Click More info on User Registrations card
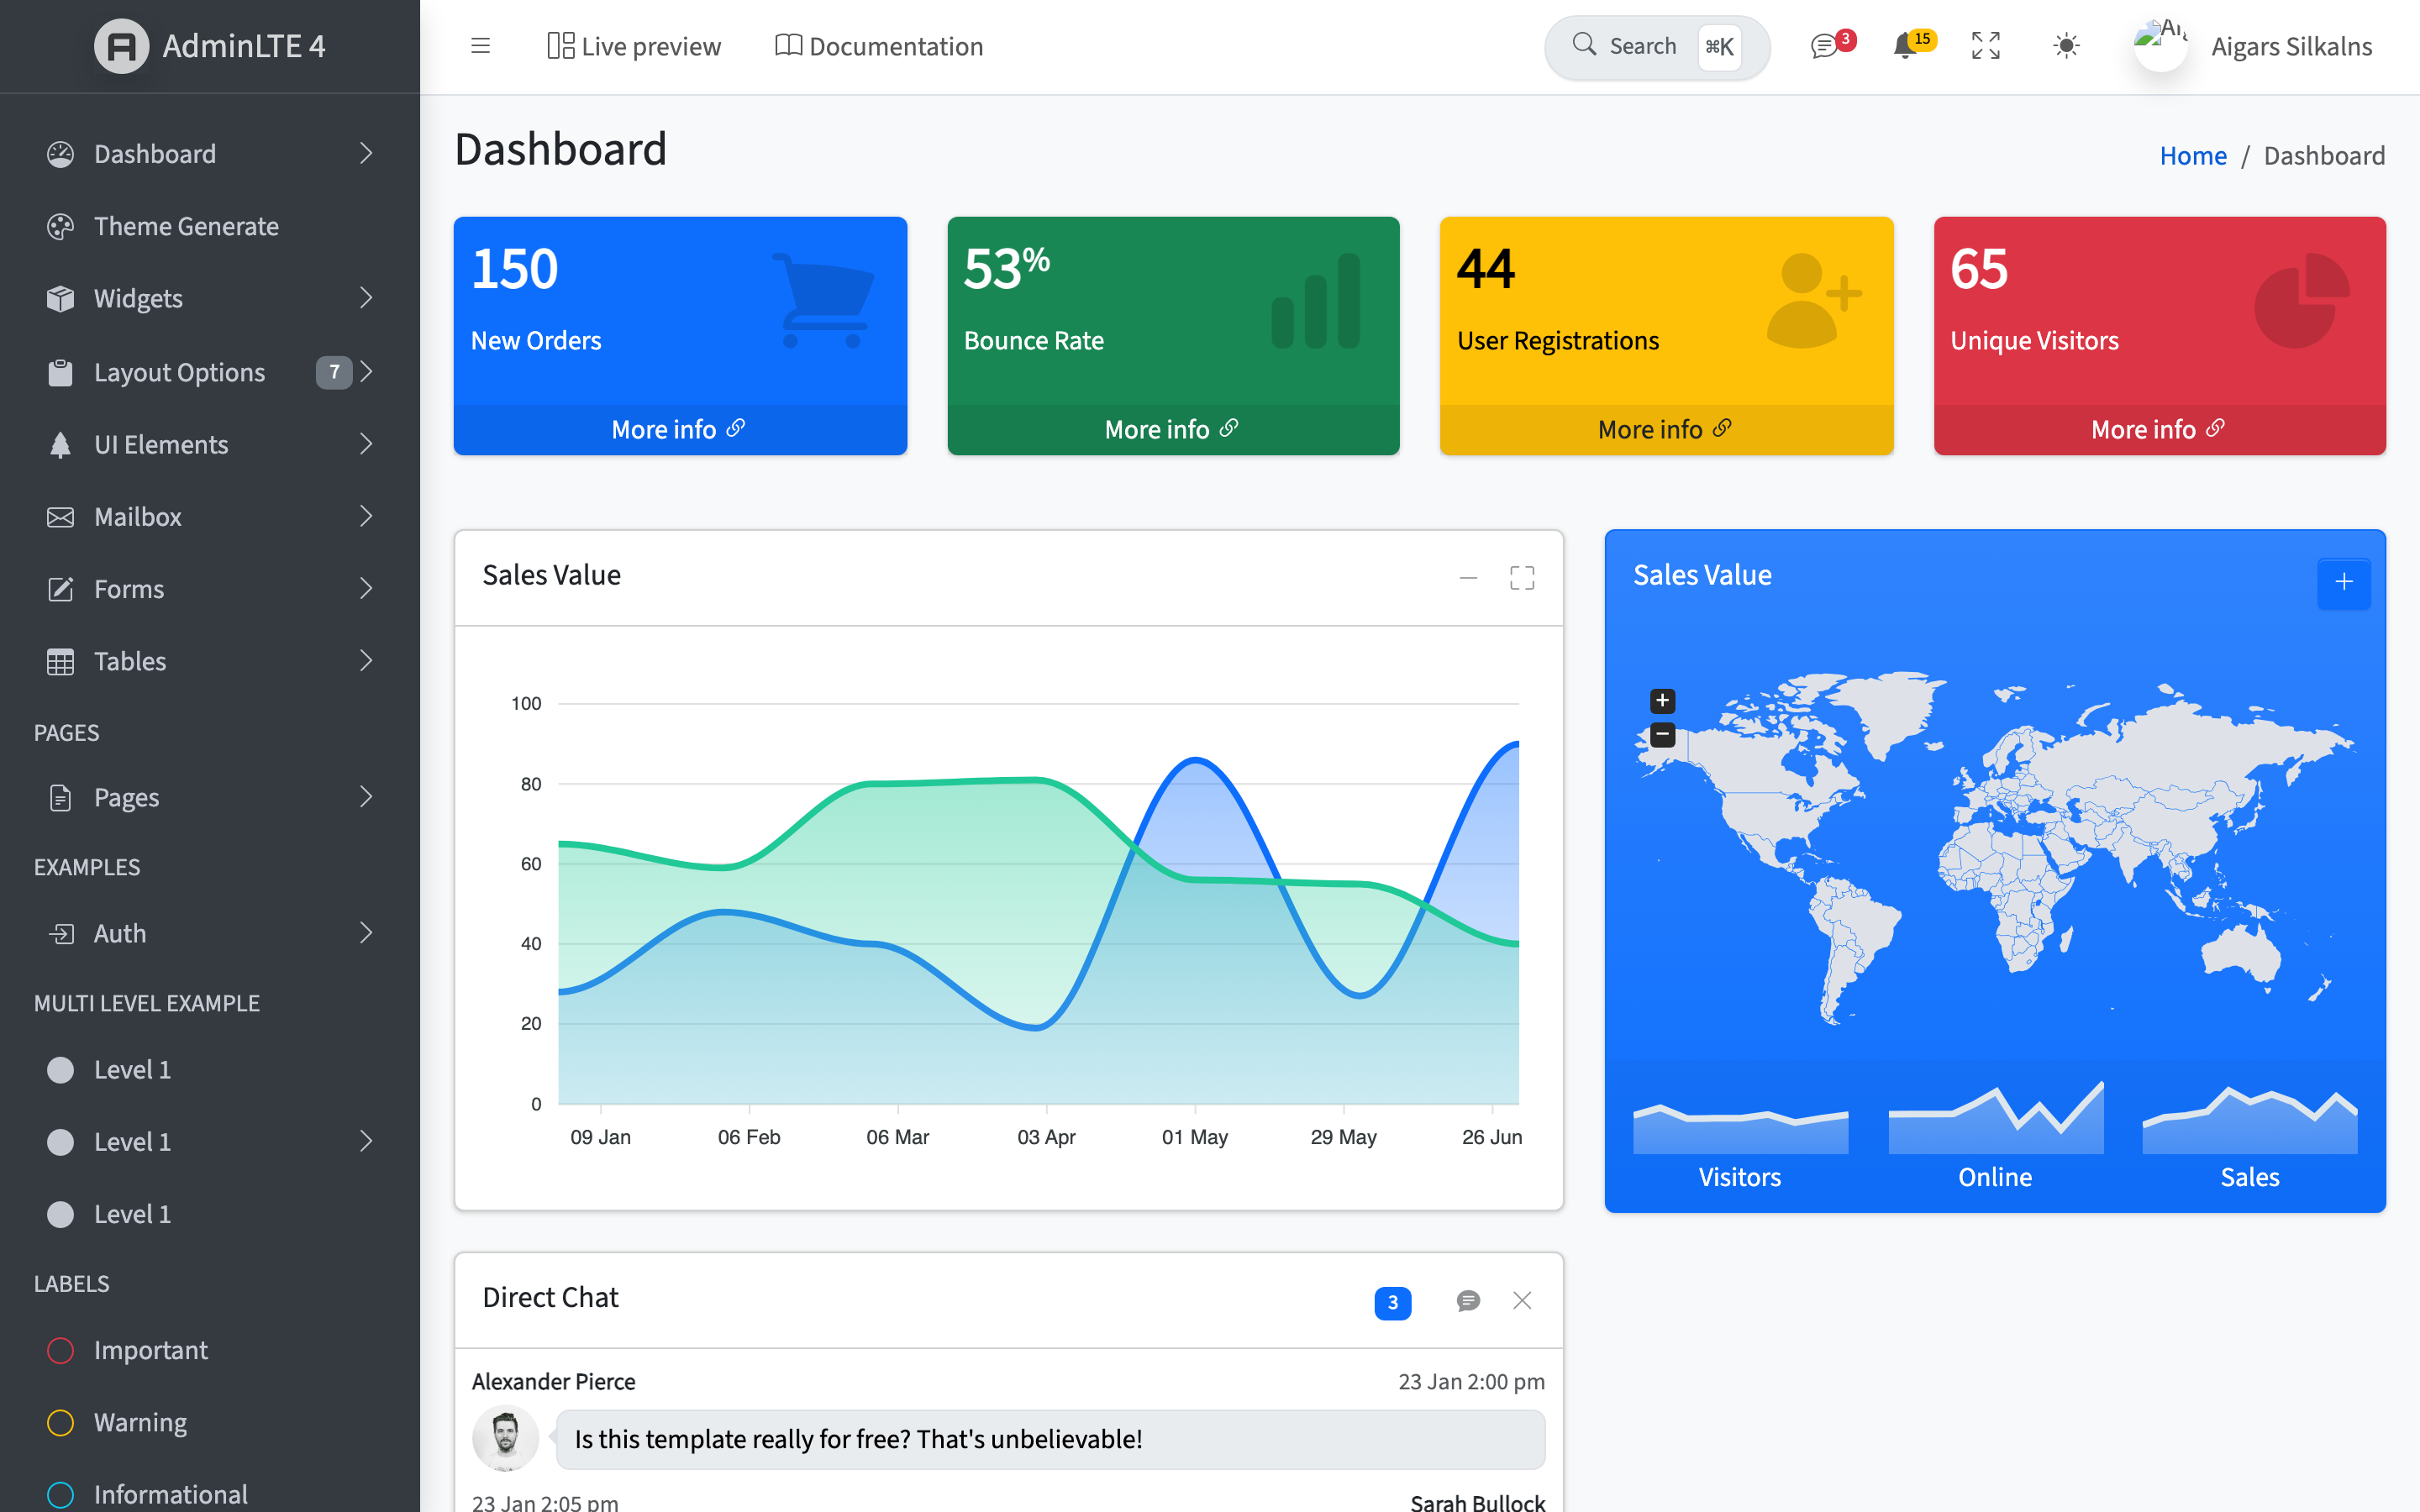This screenshot has height=1512, width=2420. click(1666, 429)
